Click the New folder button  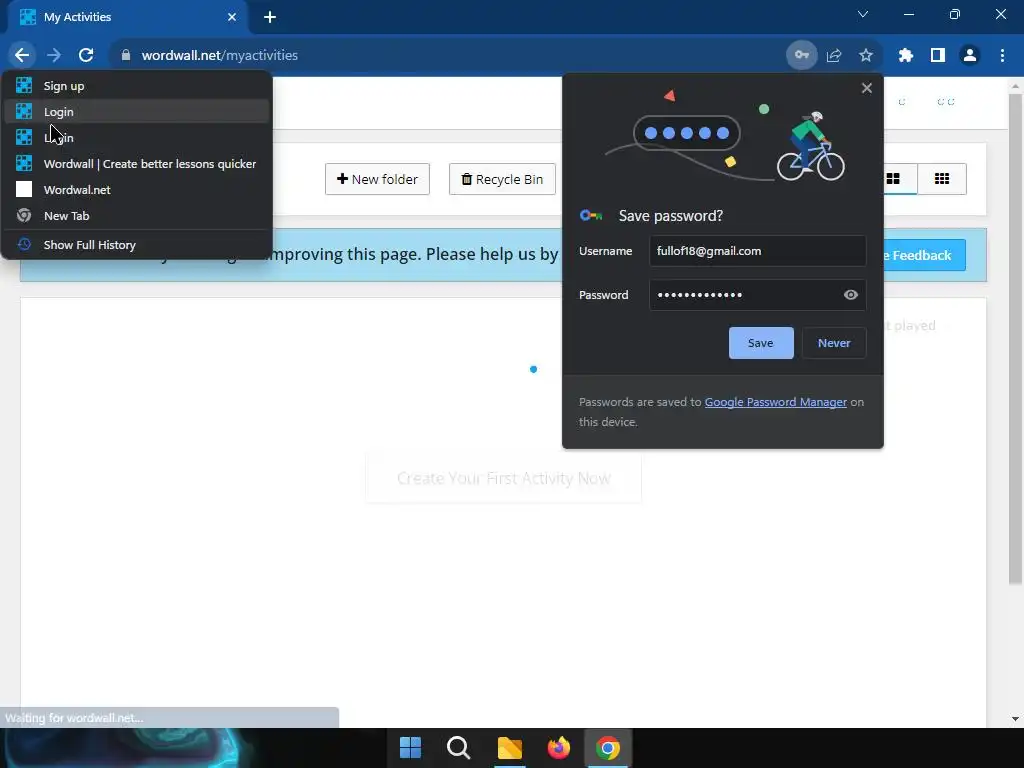[377, 179]
